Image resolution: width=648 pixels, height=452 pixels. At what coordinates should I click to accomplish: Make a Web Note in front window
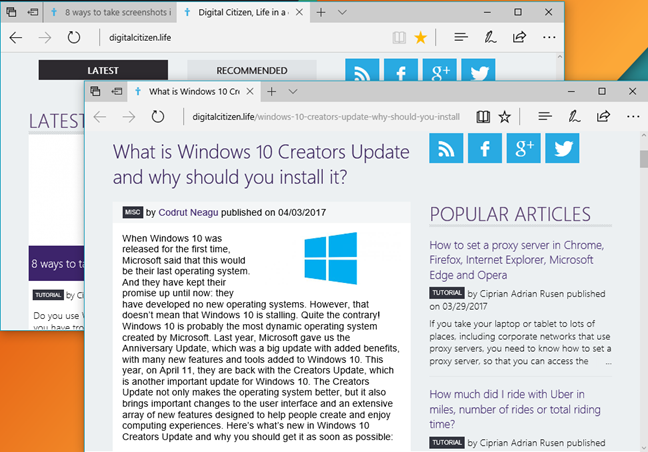pos(574,117)
